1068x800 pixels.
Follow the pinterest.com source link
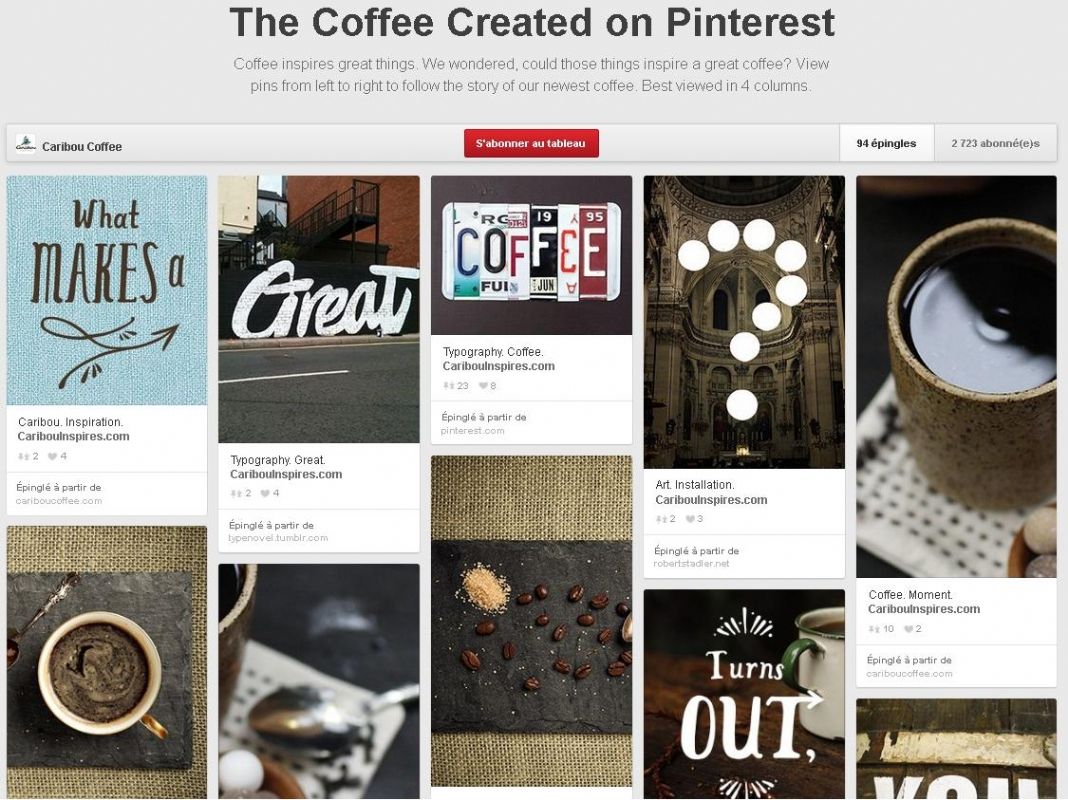click(x=473, y=431)
